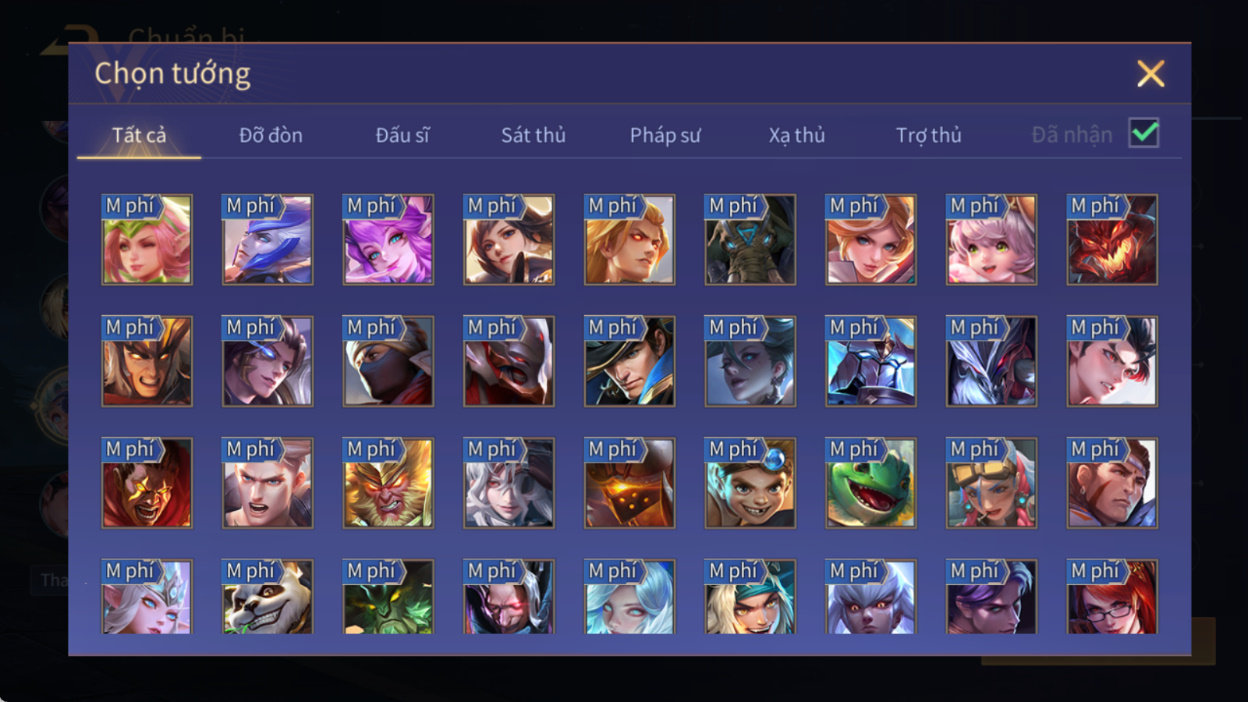The image size is (1248, 702).
Task: Open the Xạ thủ tab
Action: (x=797, y=135)
